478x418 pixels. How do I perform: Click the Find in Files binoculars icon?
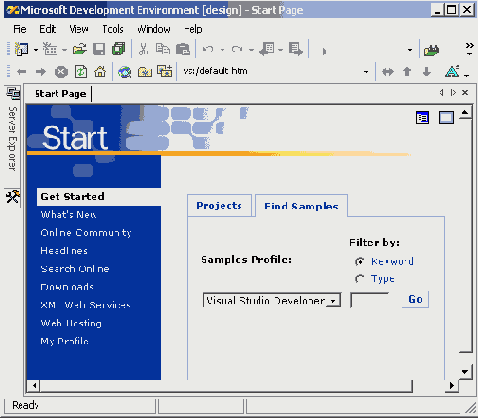431,50
